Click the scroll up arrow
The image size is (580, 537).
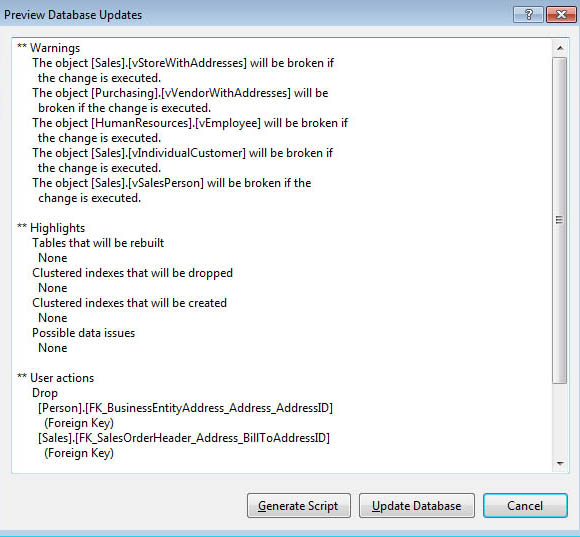560,48
